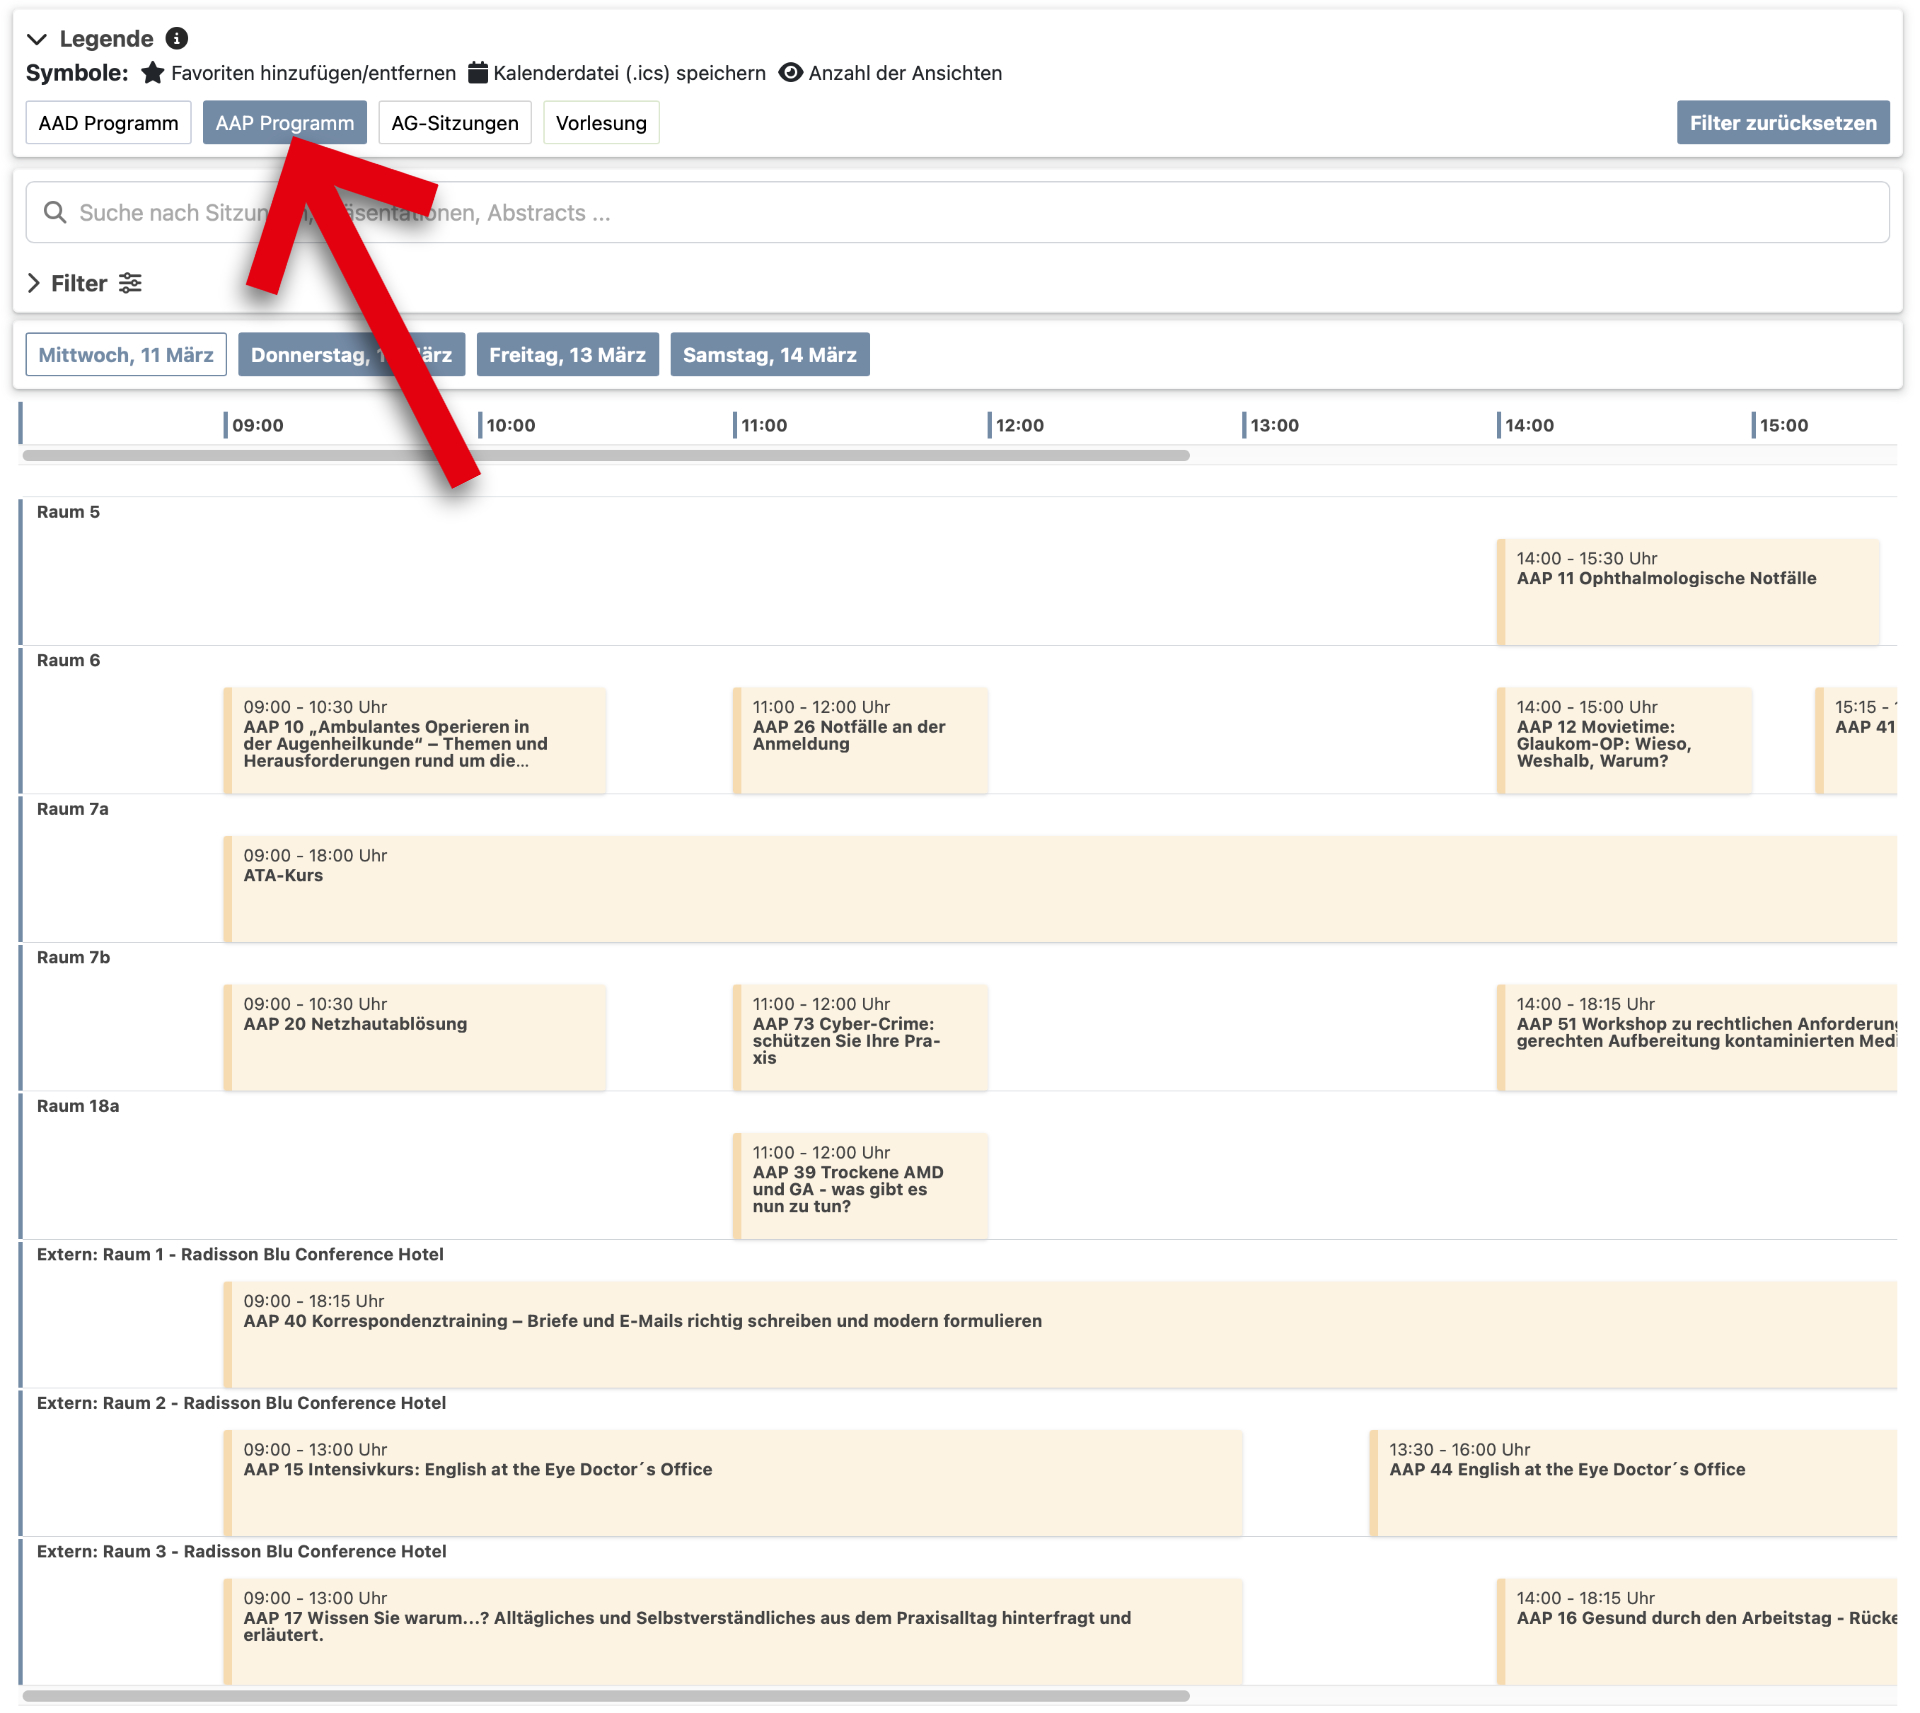Toggle the AAD Programm filter

108,123
